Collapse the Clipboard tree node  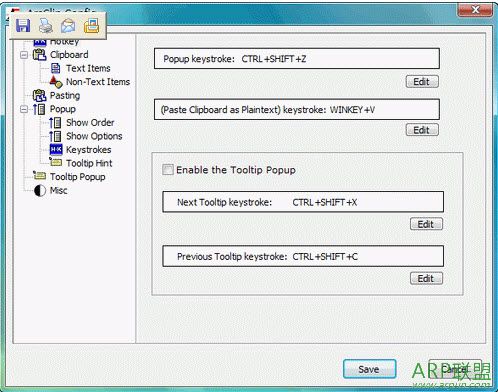click(x=24, y=55)
